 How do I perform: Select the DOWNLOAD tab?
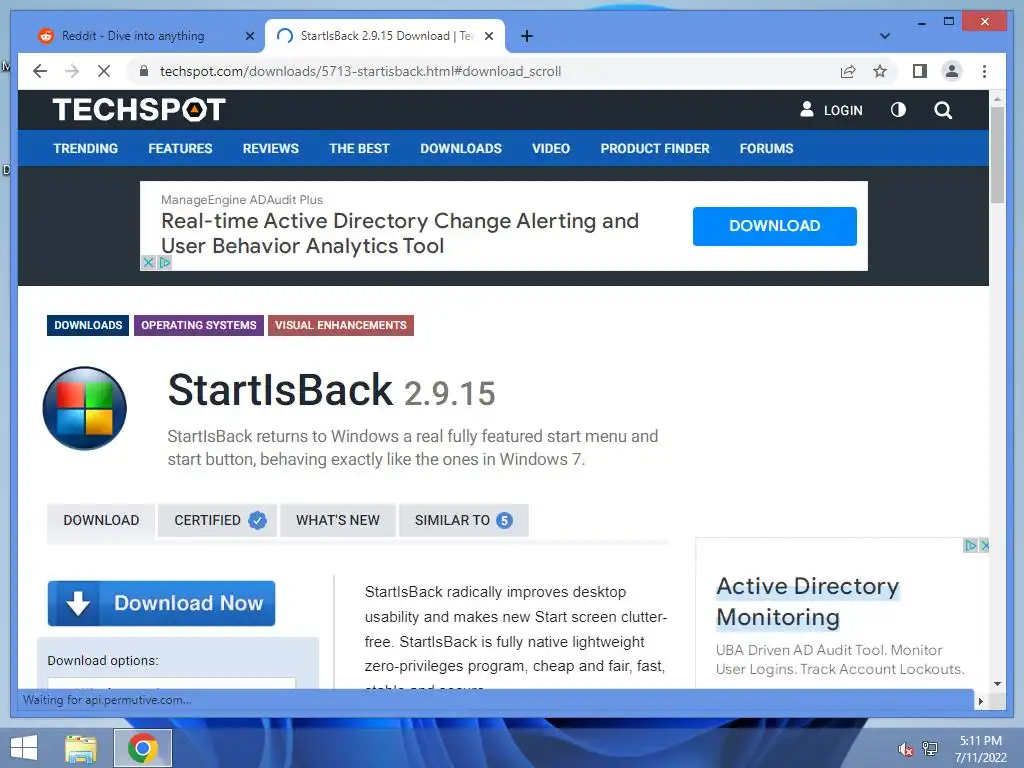coord(101,520)
